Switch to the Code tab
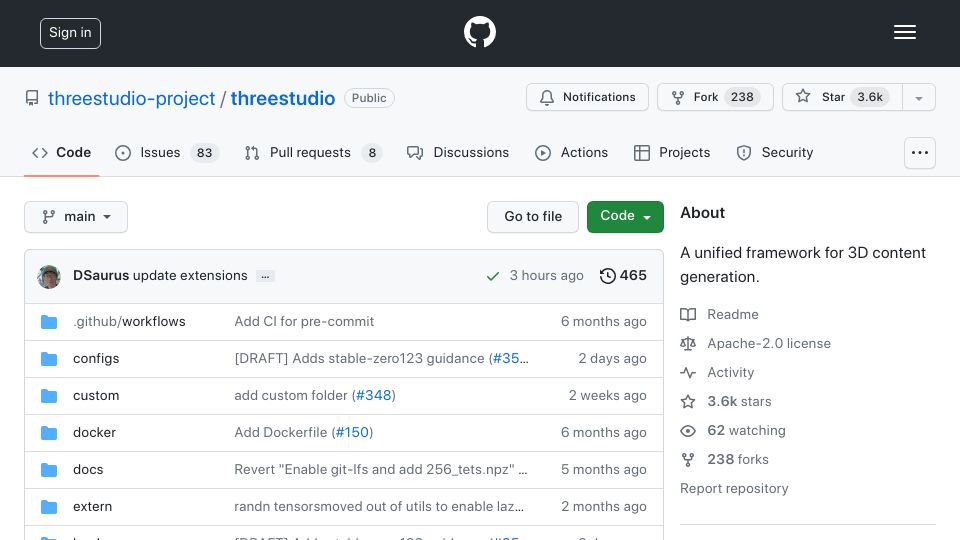Image resolution: width=960 pixels, height=540 pixels. tap(61, 152)
